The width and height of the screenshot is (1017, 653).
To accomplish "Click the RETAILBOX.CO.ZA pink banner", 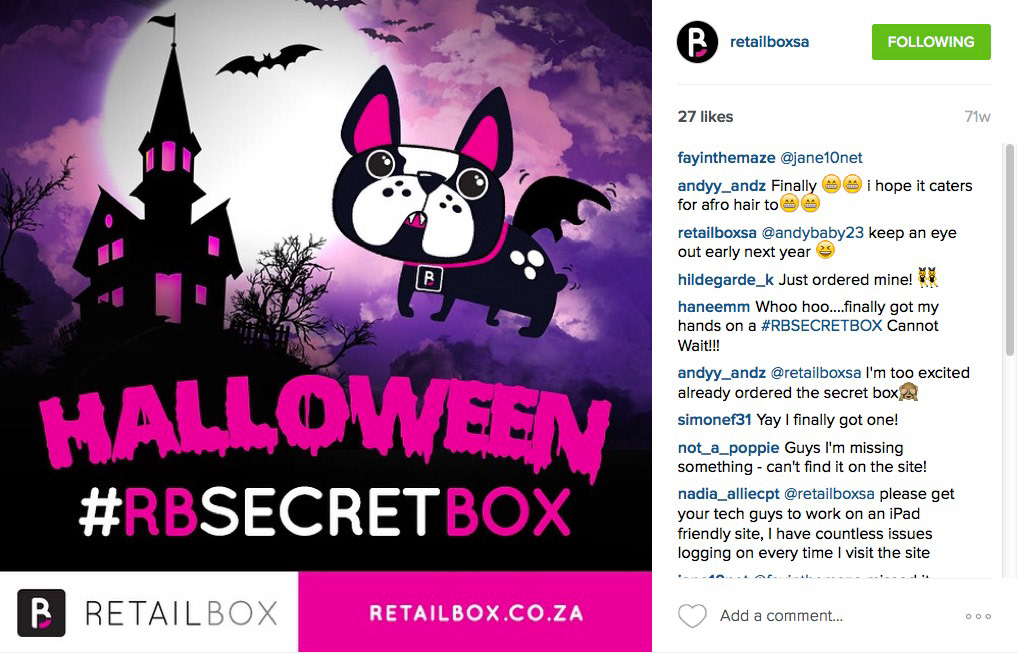I will tap(475, 612).
